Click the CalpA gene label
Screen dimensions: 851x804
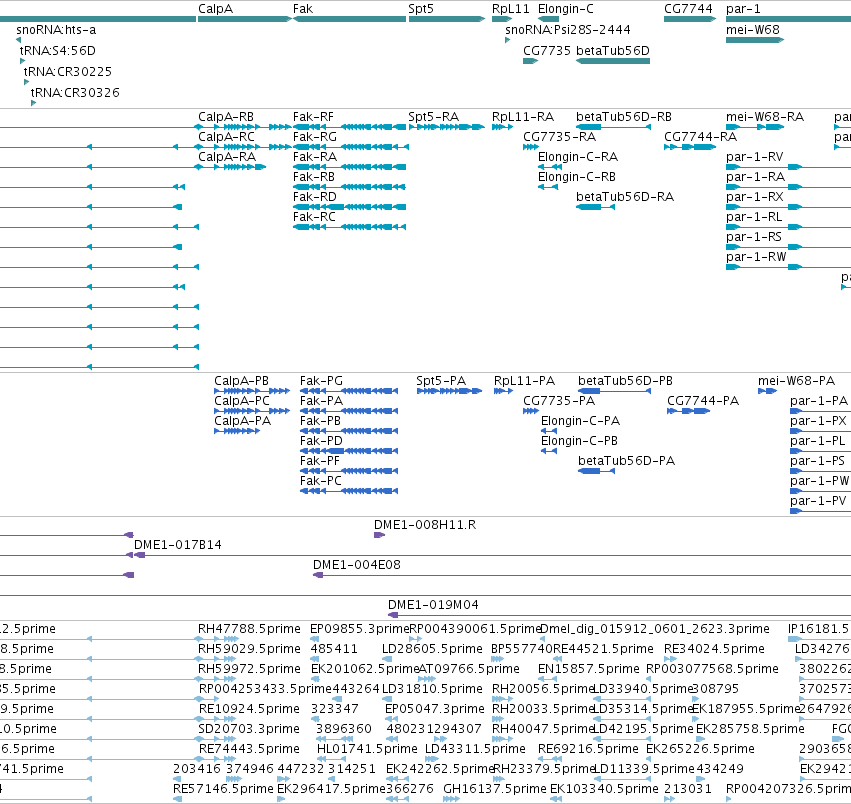(215, 9)
